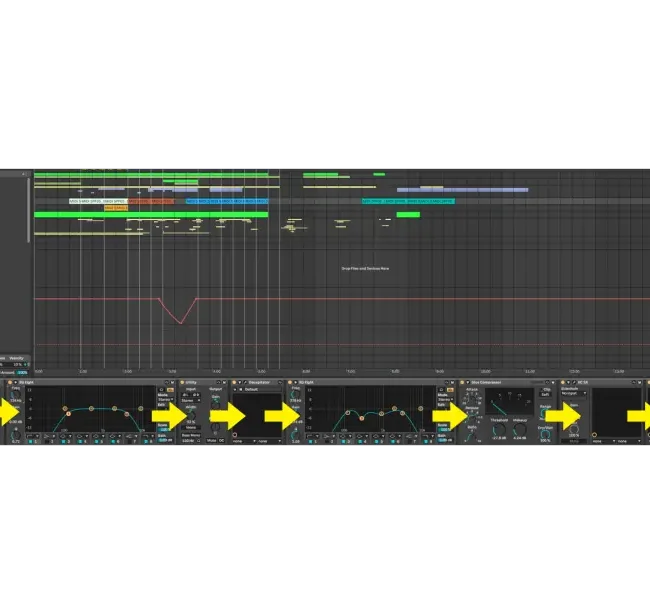
Task: Toggle the Utility device activator
Action: (181, 382)
